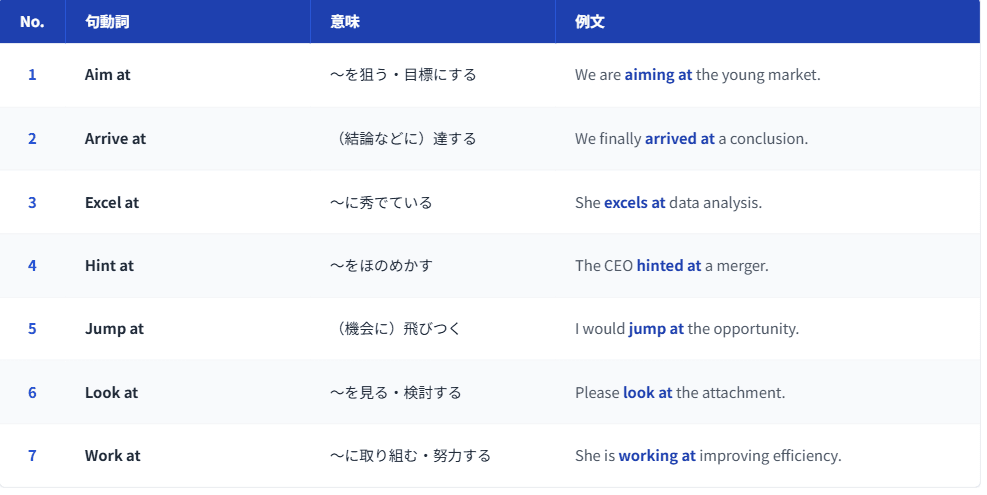Click the meaning 〜に取り組む・努力する
Screen dimensions: 987x495
point(410,456)
